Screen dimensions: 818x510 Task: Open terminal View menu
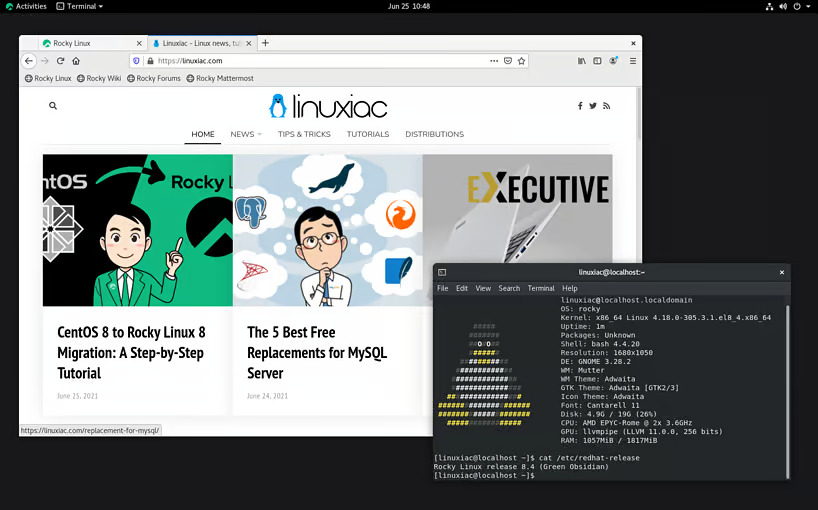(x=483, y=288)
